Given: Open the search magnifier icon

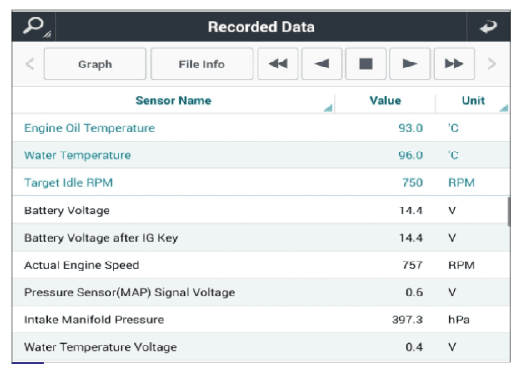Looking at the screenshot, I should click(x=33, y=26).
